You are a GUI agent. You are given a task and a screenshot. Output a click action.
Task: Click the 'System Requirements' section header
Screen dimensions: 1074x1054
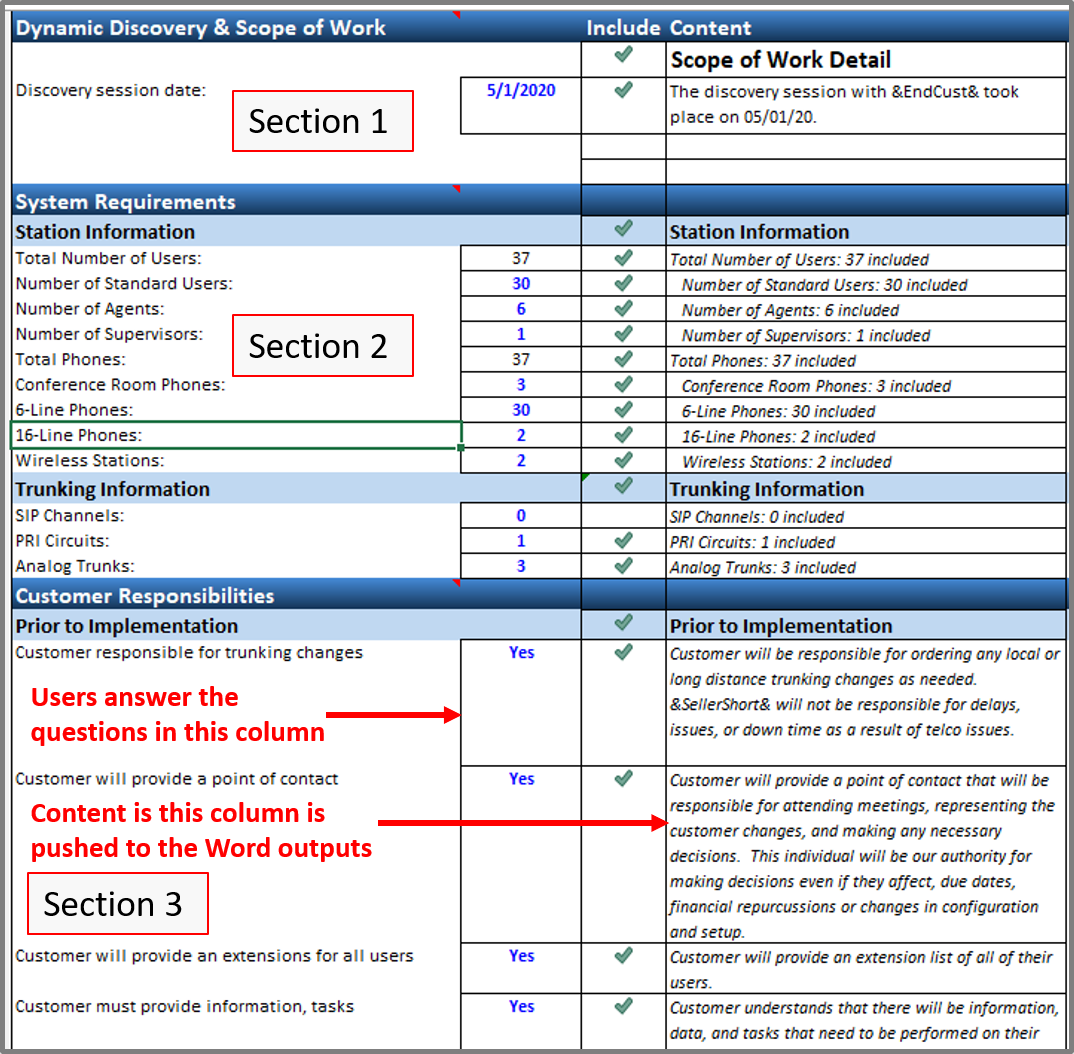tap(125, 202)
